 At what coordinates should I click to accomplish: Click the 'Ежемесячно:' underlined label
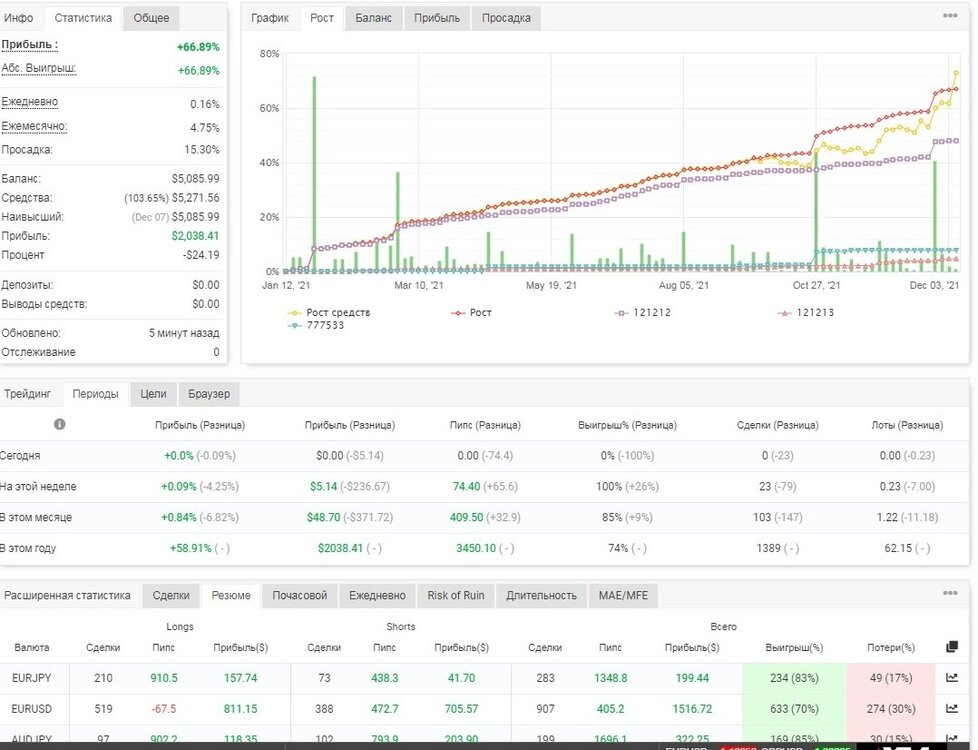coord(34,126)
